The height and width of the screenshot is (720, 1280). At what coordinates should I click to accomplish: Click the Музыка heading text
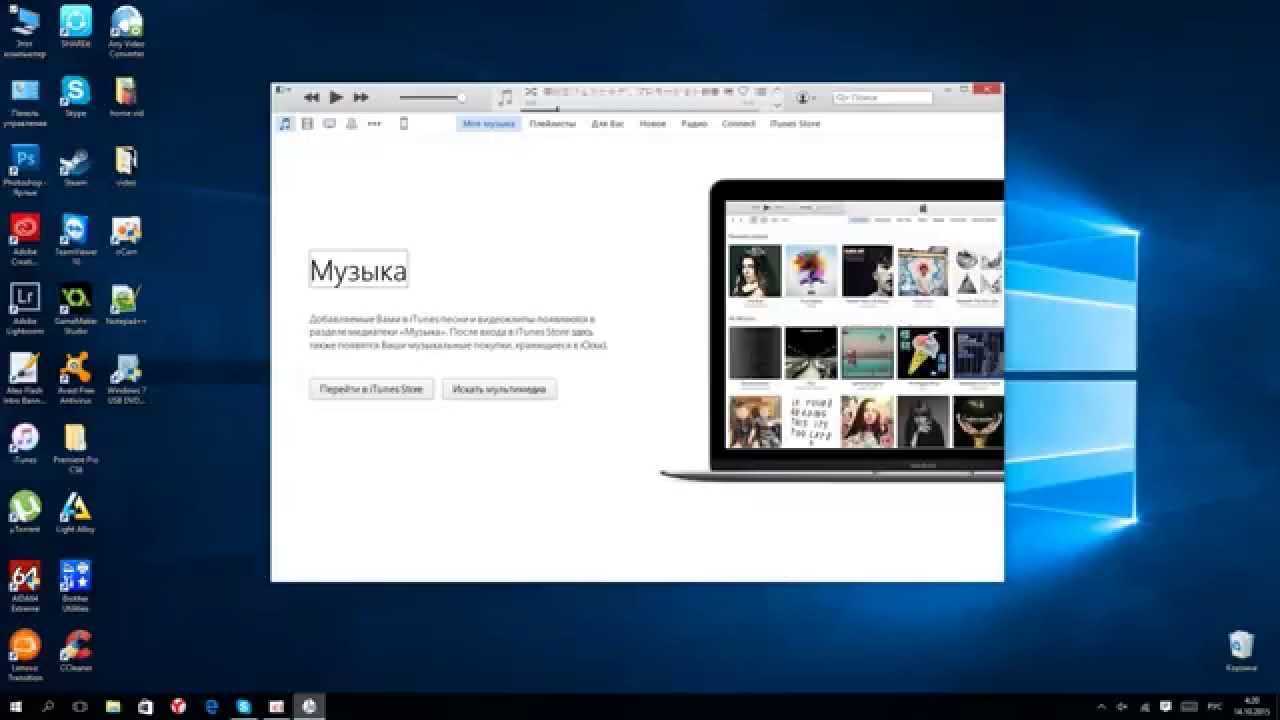pyautogui.click(x=358, y=270)
